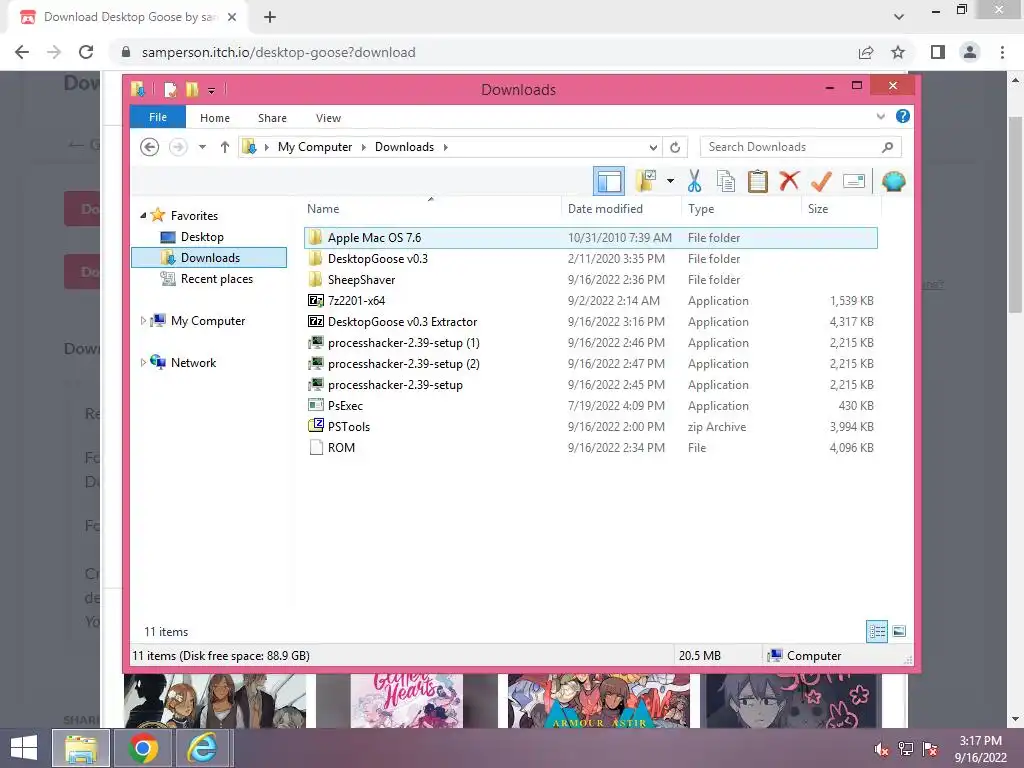The image size is (1024, 768).
Task: Switch to large icons view button
Action: point(899,631)
